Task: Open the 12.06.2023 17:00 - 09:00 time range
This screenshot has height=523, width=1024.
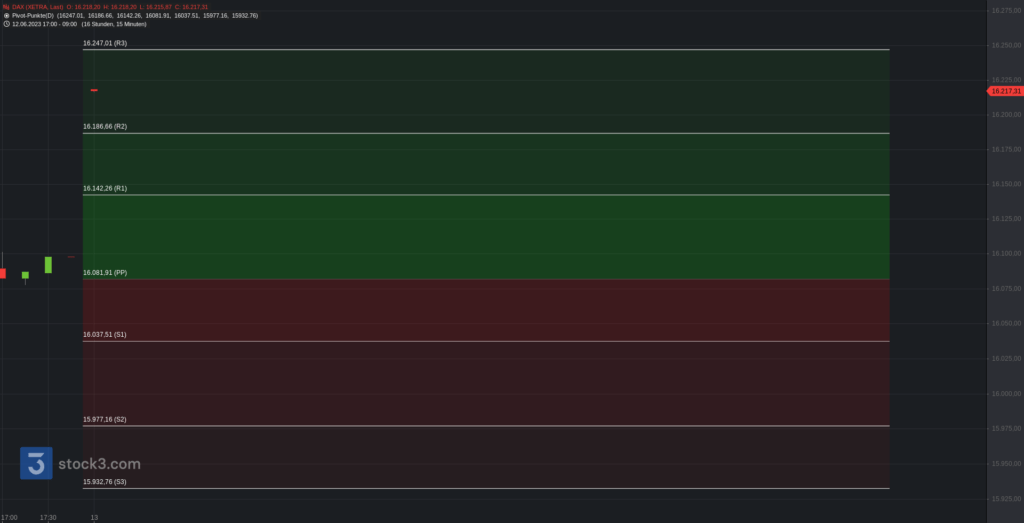Action: 44,24
